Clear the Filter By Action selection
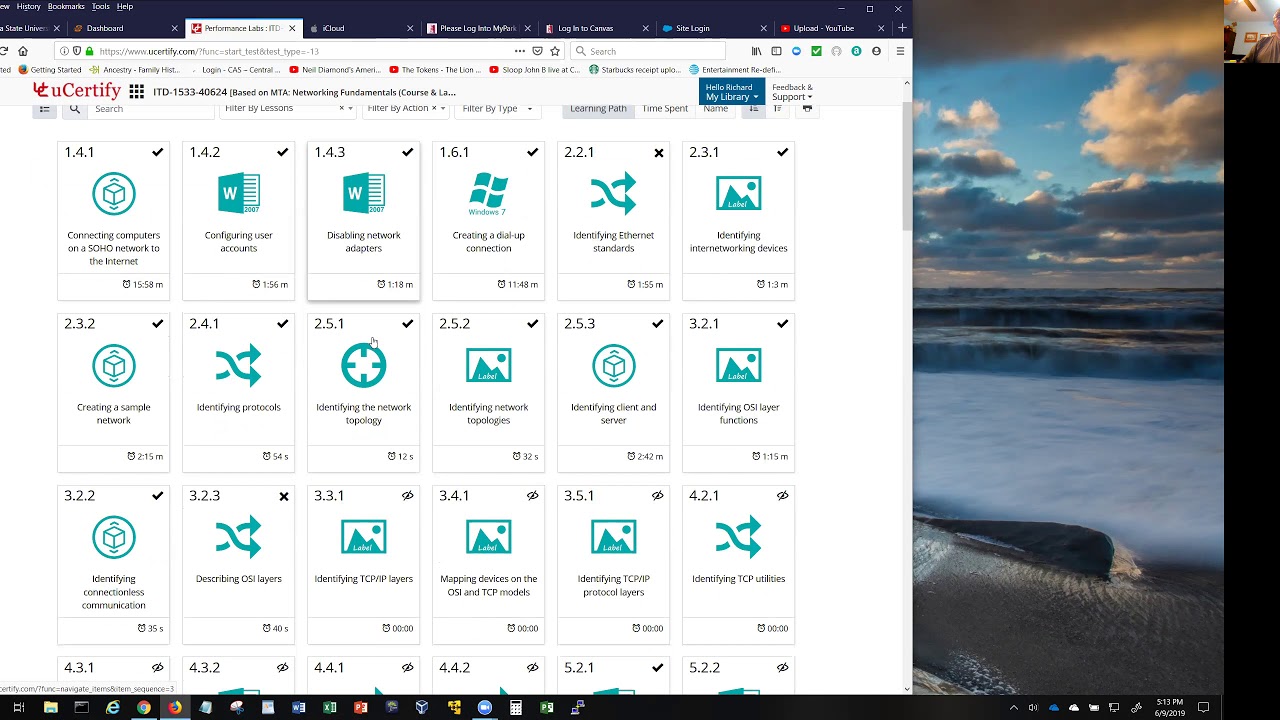Screen dimensions: 1280x720 point(434,108)
